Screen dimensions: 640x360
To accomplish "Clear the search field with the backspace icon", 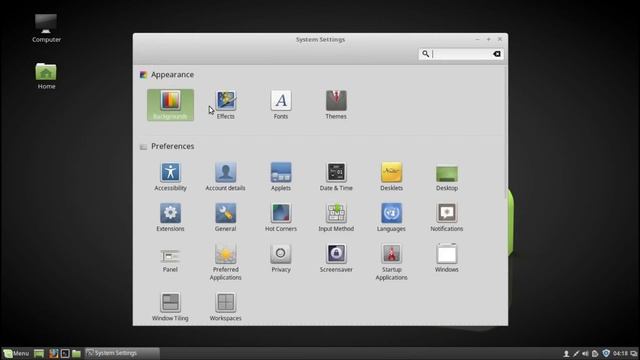I will 497,54.
